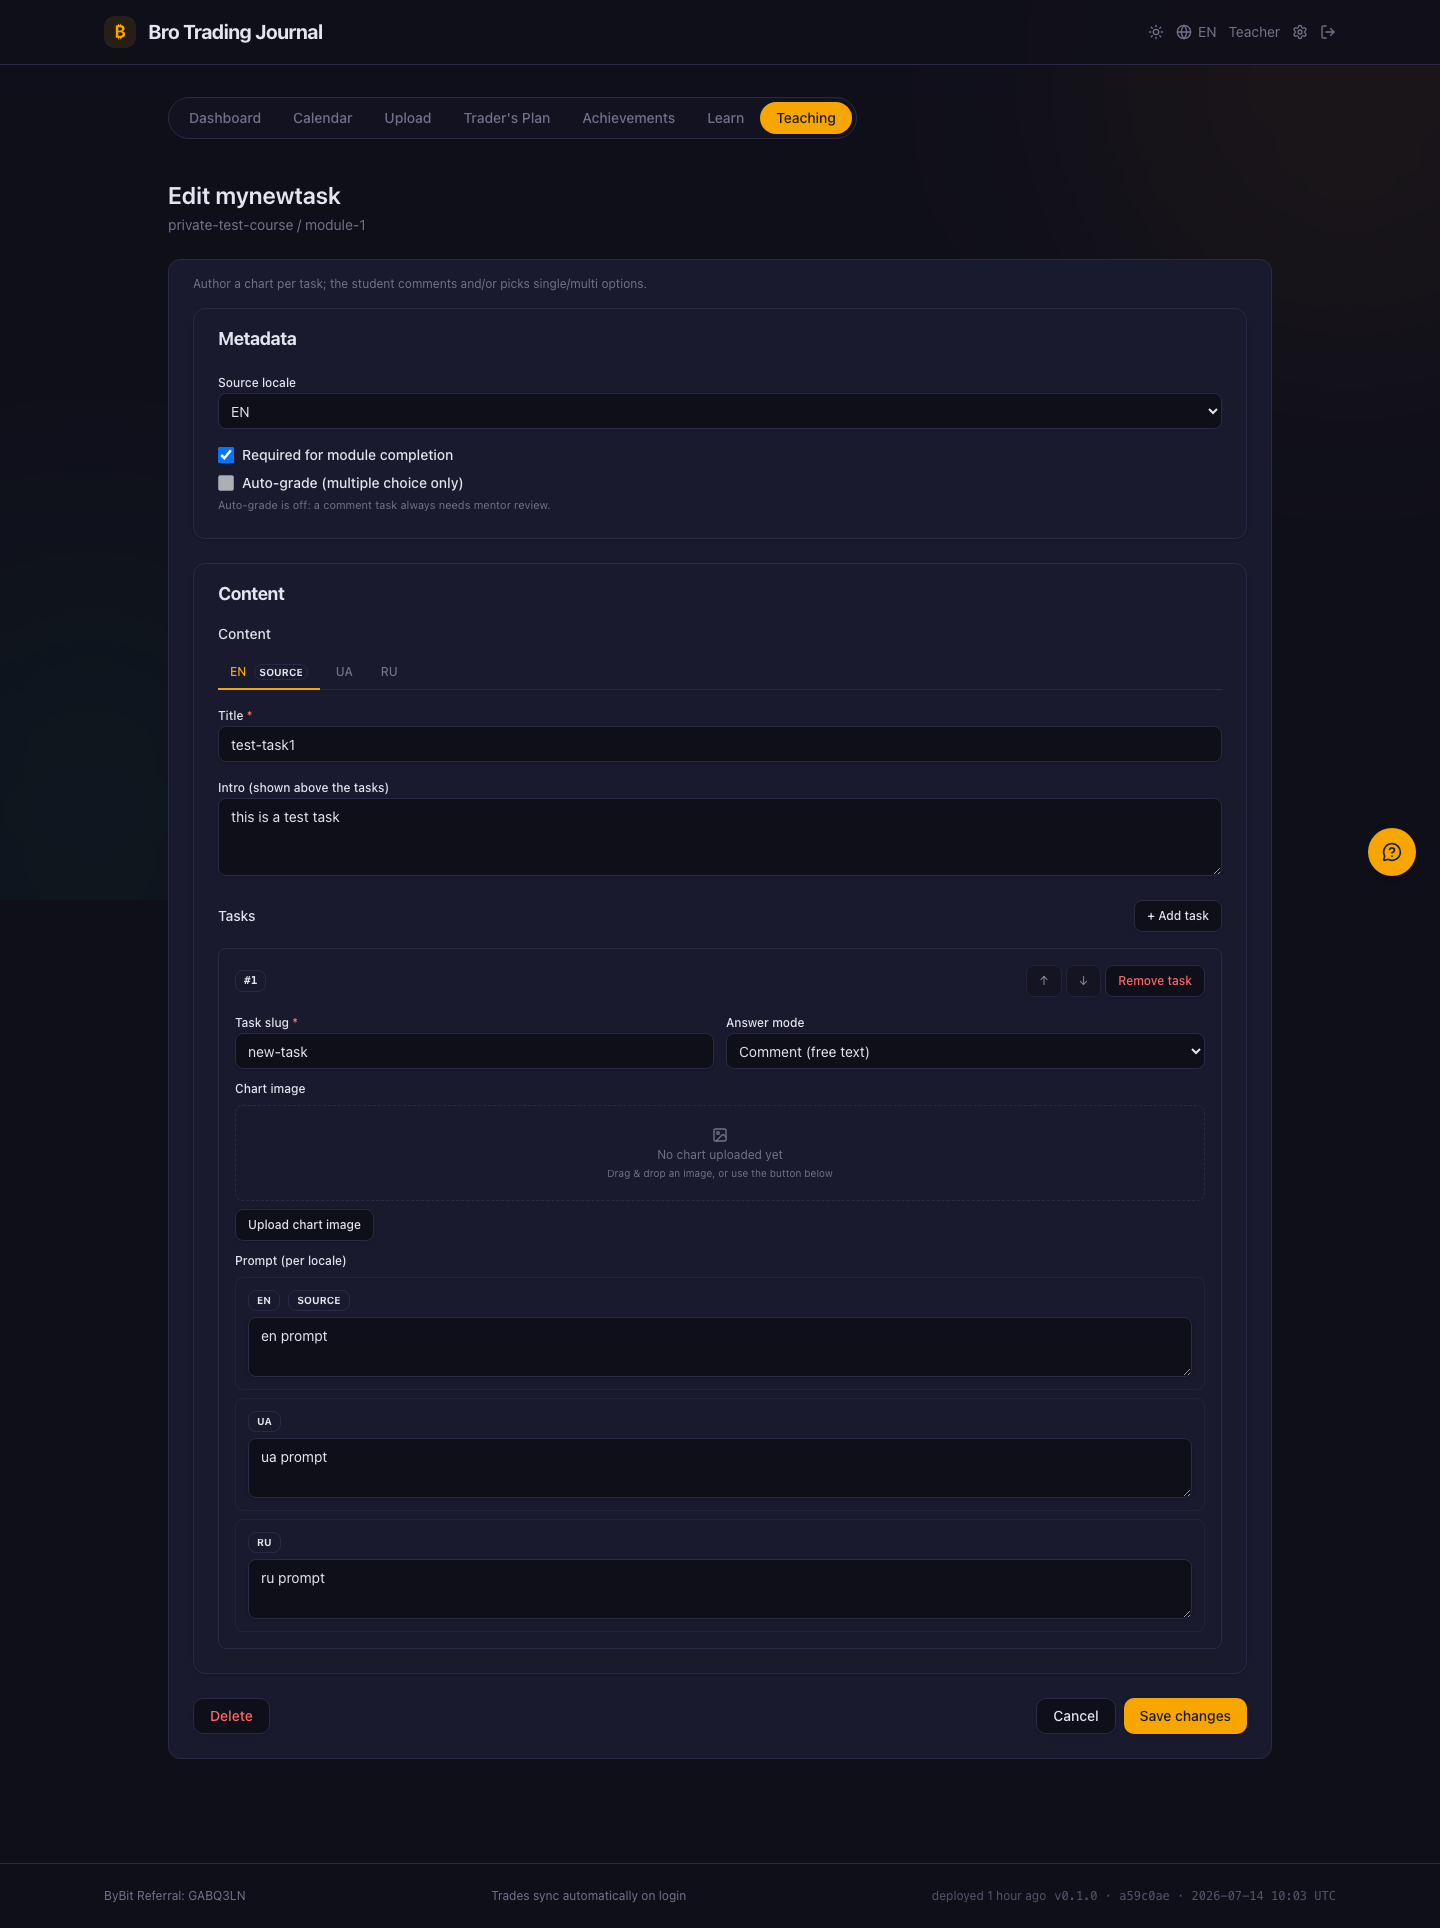The height and width of the screenshot is (1928, 1440).
Task: Switch content locale to RU tab
Action: point(389,672)
